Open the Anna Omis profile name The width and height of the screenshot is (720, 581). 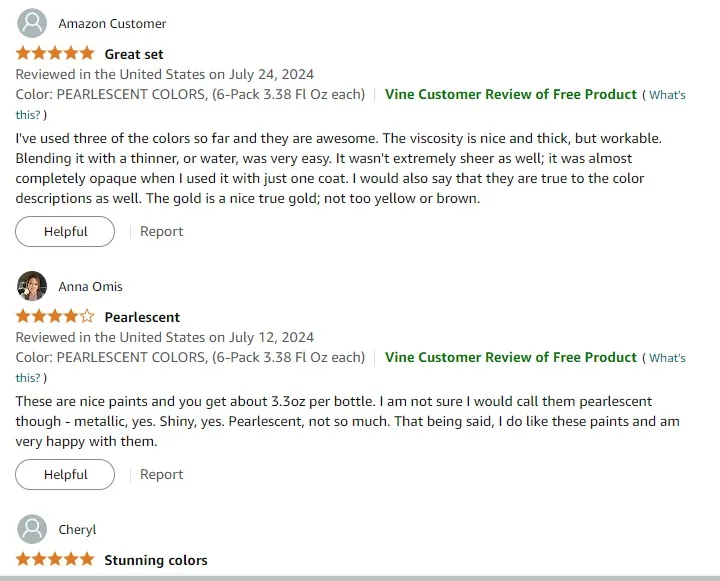click(91, 286)
